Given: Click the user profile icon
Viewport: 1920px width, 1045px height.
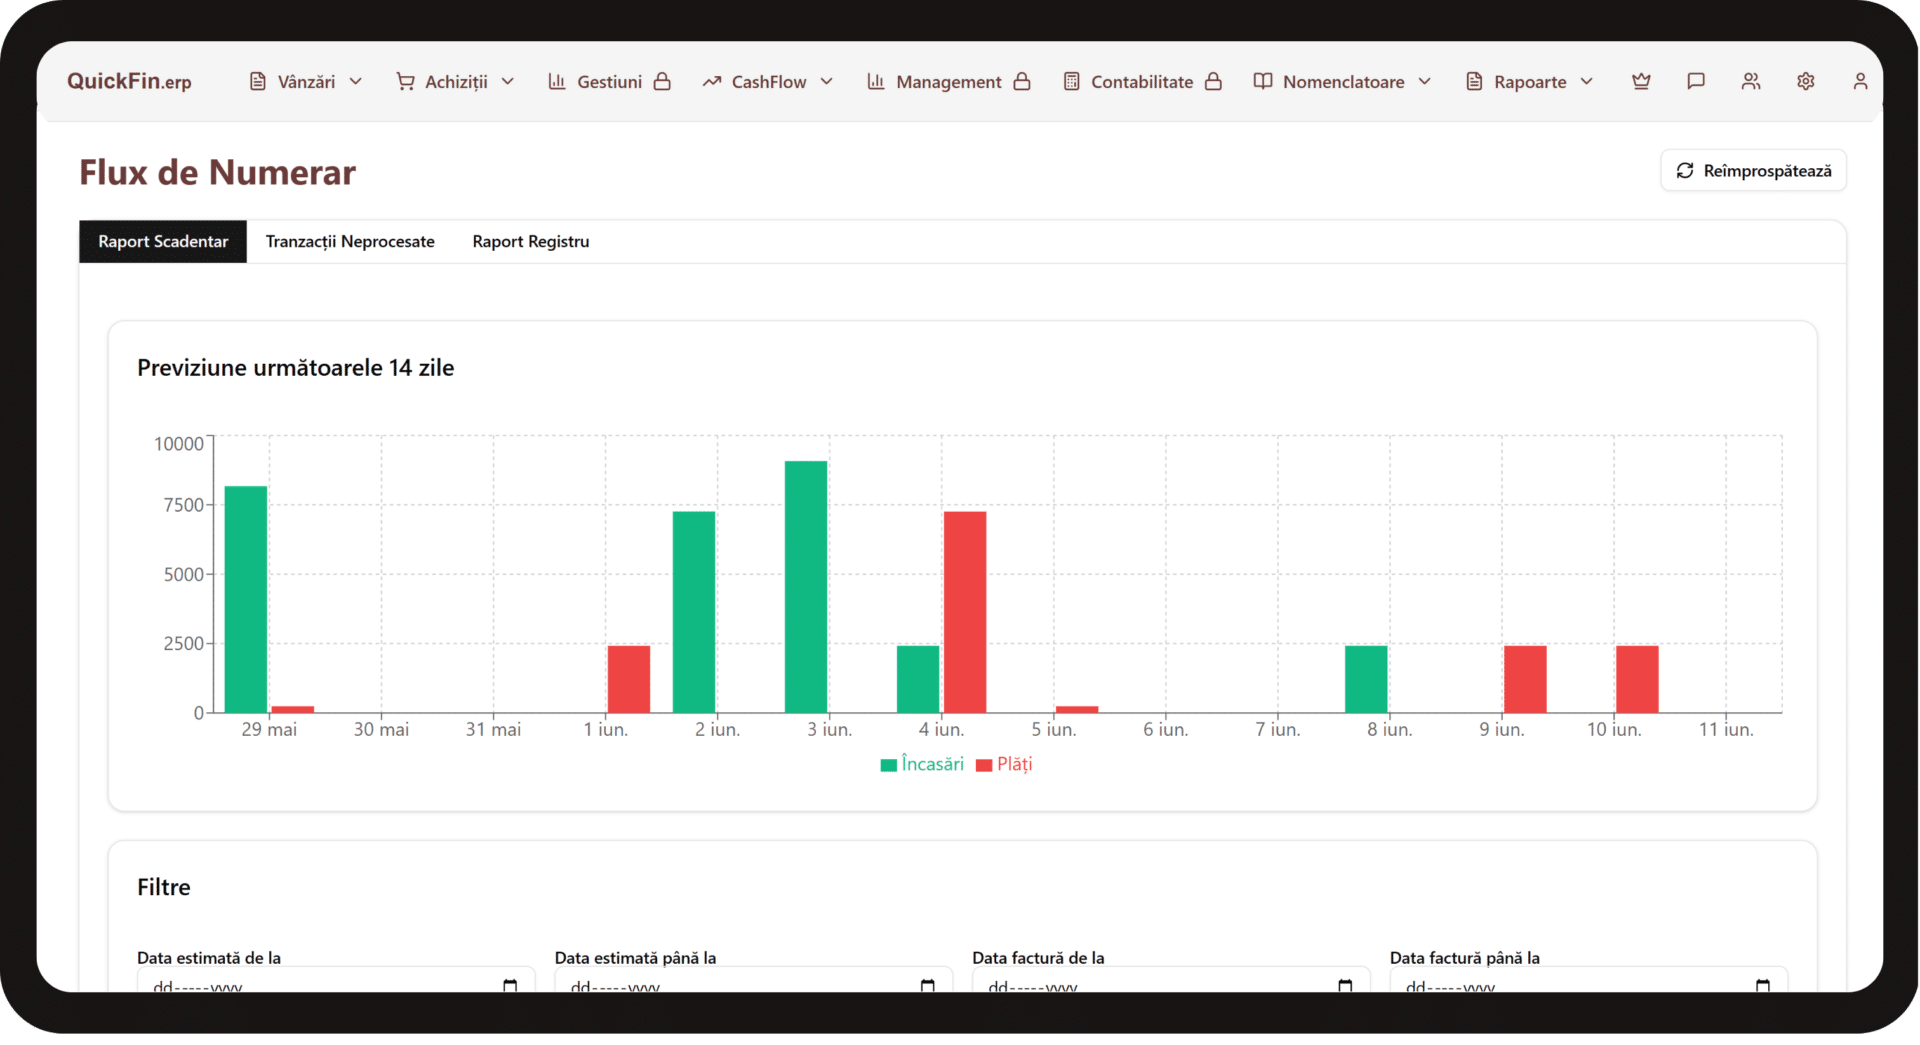Looking at the screenshot, I should [x=1860, y=81].
